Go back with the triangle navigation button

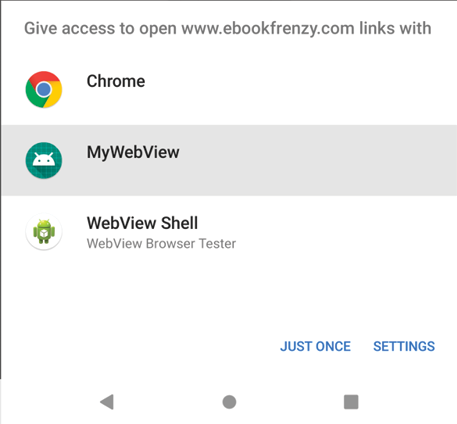107,402
